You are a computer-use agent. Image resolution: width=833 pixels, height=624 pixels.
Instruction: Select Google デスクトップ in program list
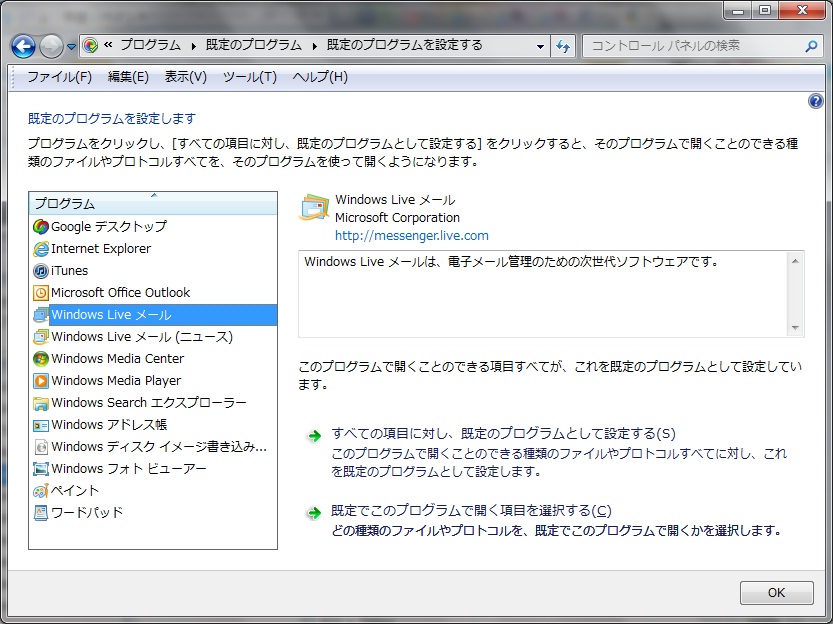109,227
